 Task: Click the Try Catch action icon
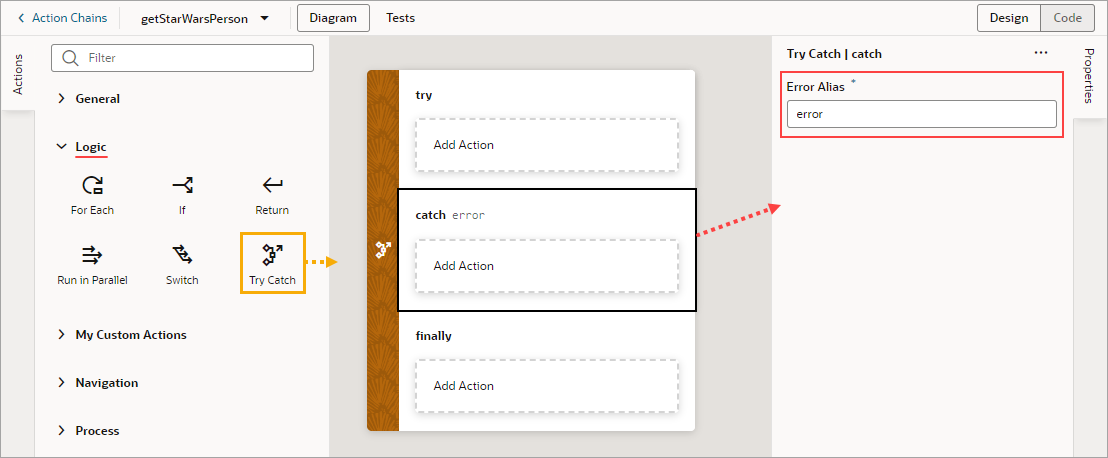(272, 255)
